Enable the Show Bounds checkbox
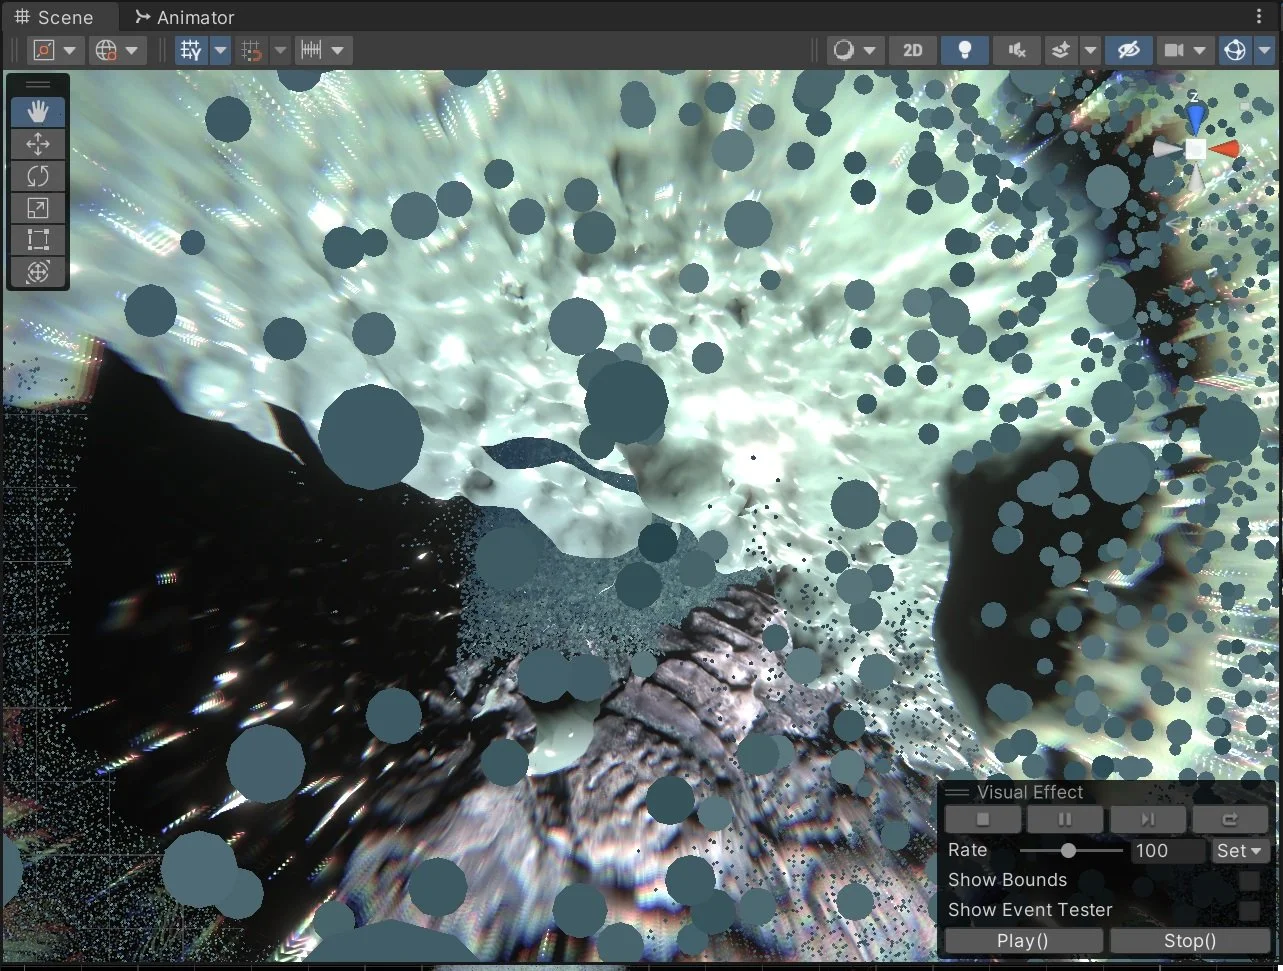The height and width of the screenshot is (971, 1283). click(1250, 881)
